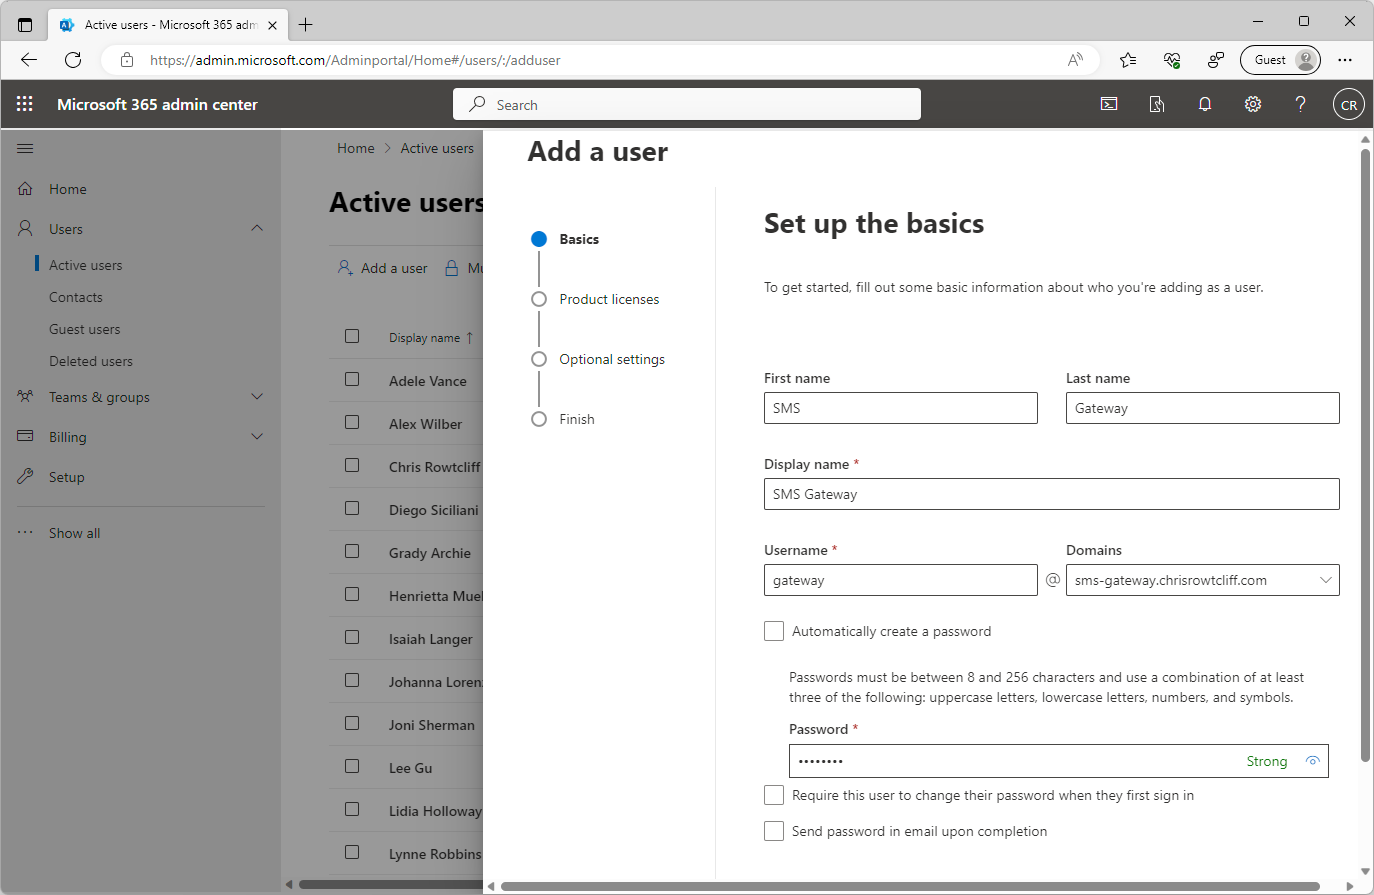Select Guest users in the sidebar

point(85,328)
